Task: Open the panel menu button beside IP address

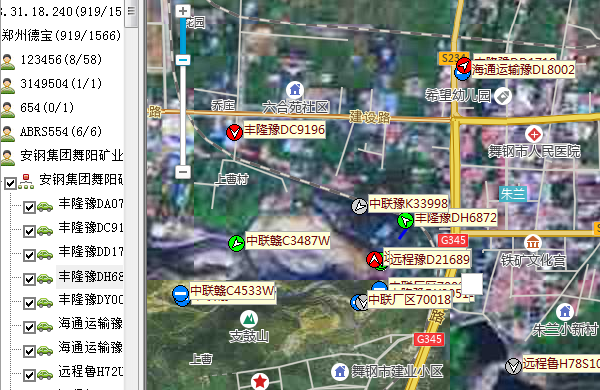Action: [131, 11]
